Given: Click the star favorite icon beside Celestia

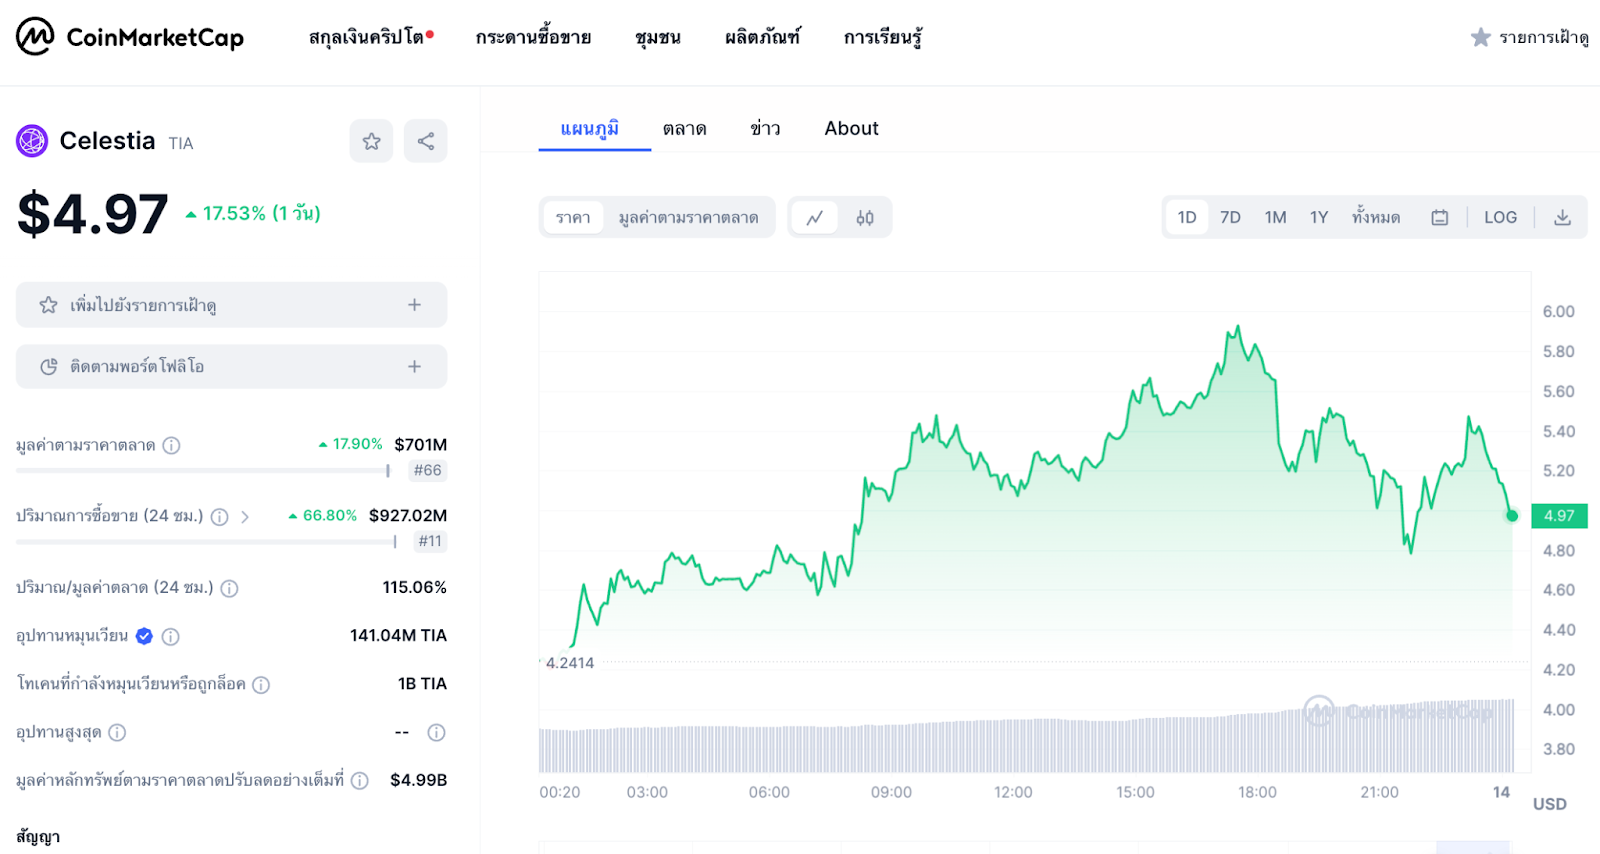Looking at the screenshot, I should click(371, 141).
